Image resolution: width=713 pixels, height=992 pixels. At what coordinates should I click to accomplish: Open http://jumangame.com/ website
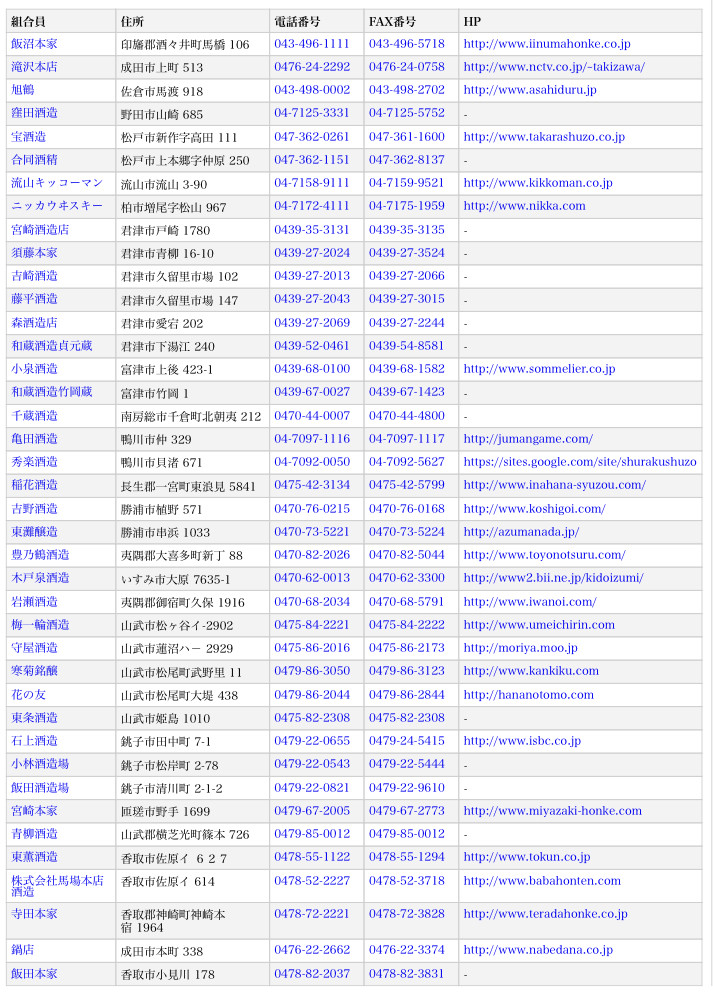pos(528,438)
